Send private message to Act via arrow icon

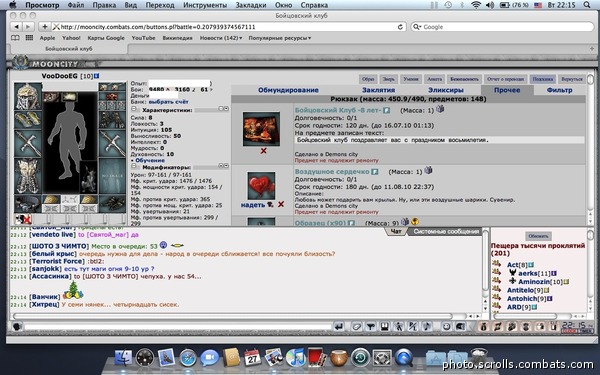tap(497, 264)
